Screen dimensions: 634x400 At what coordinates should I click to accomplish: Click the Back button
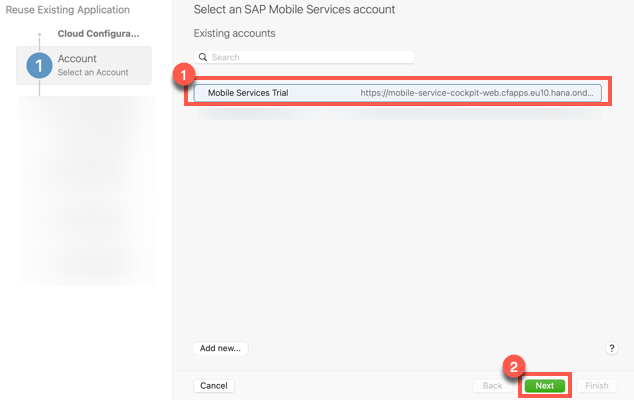(492, 385)
